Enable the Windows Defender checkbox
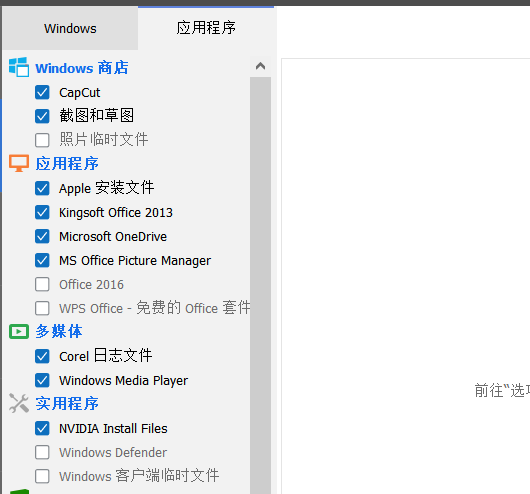The height and width of the screenshot is (494, 530). 42,452
